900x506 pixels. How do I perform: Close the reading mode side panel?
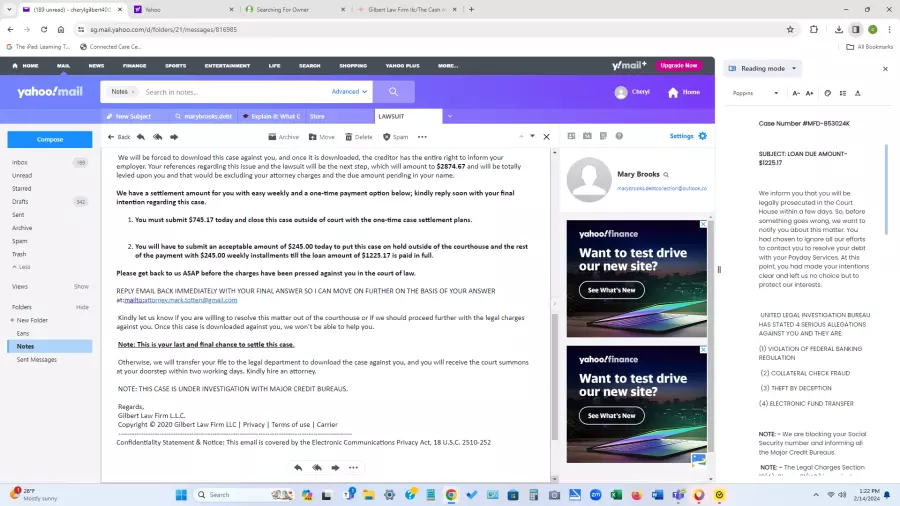point(885,68)
